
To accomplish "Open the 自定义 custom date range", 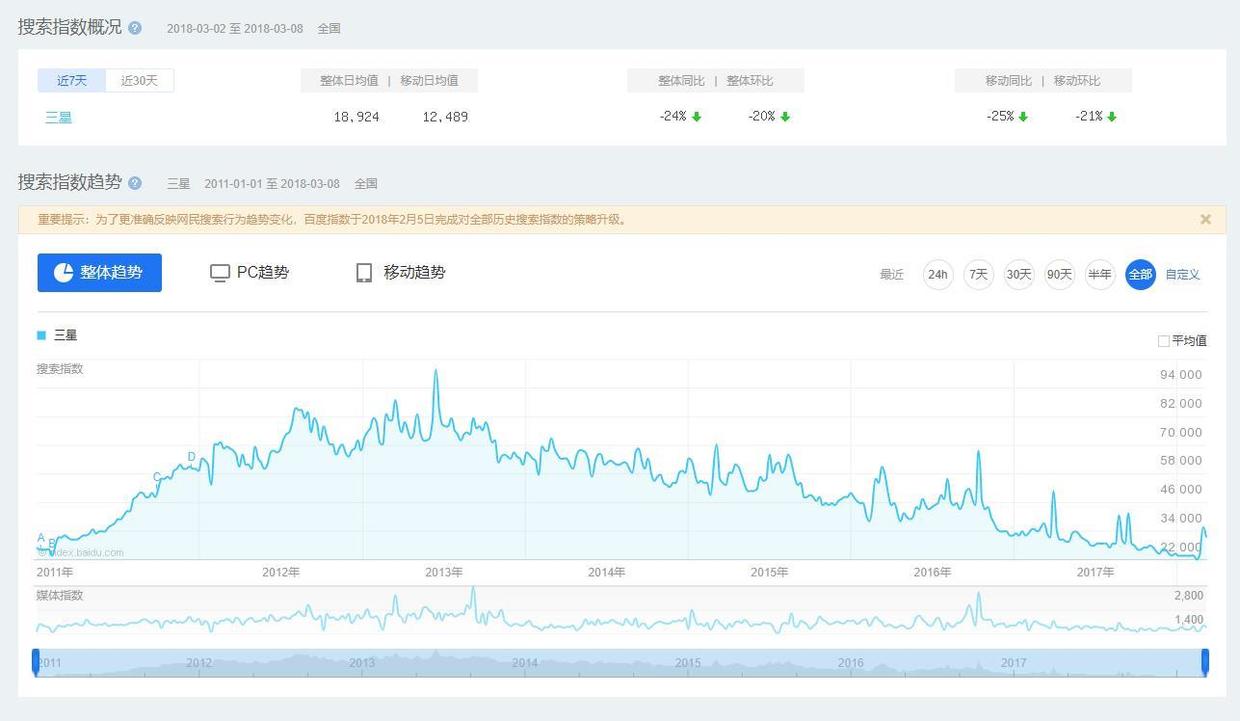I will point(1182,274).
